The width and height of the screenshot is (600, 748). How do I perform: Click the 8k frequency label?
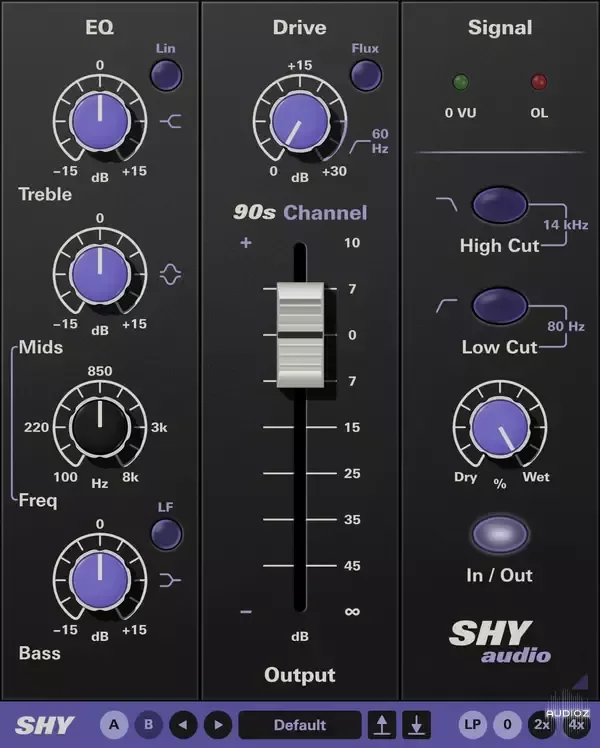pyautogui.click(x=130, y=477)
